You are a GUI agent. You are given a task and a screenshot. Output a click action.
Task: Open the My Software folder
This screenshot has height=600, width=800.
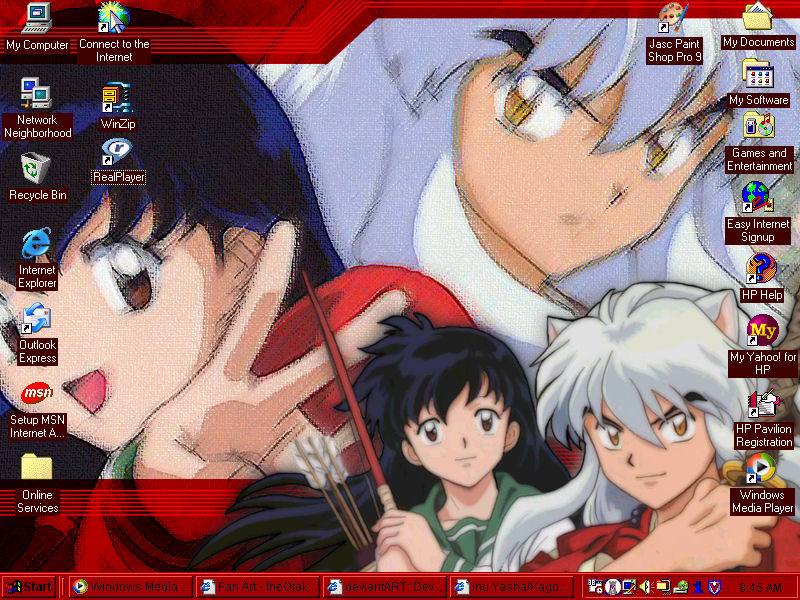coord(757,75)
